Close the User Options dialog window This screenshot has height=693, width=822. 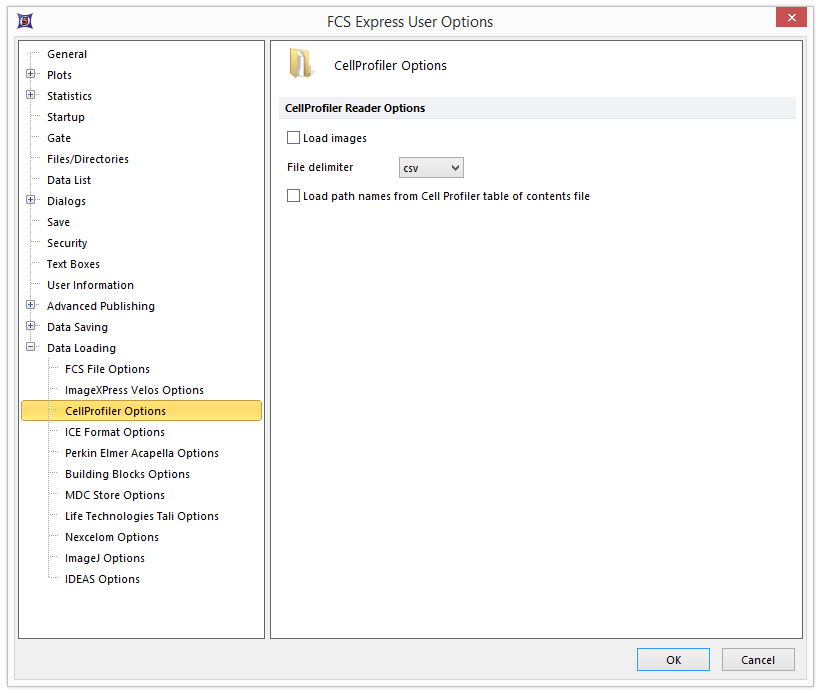[x=792, y=19]
